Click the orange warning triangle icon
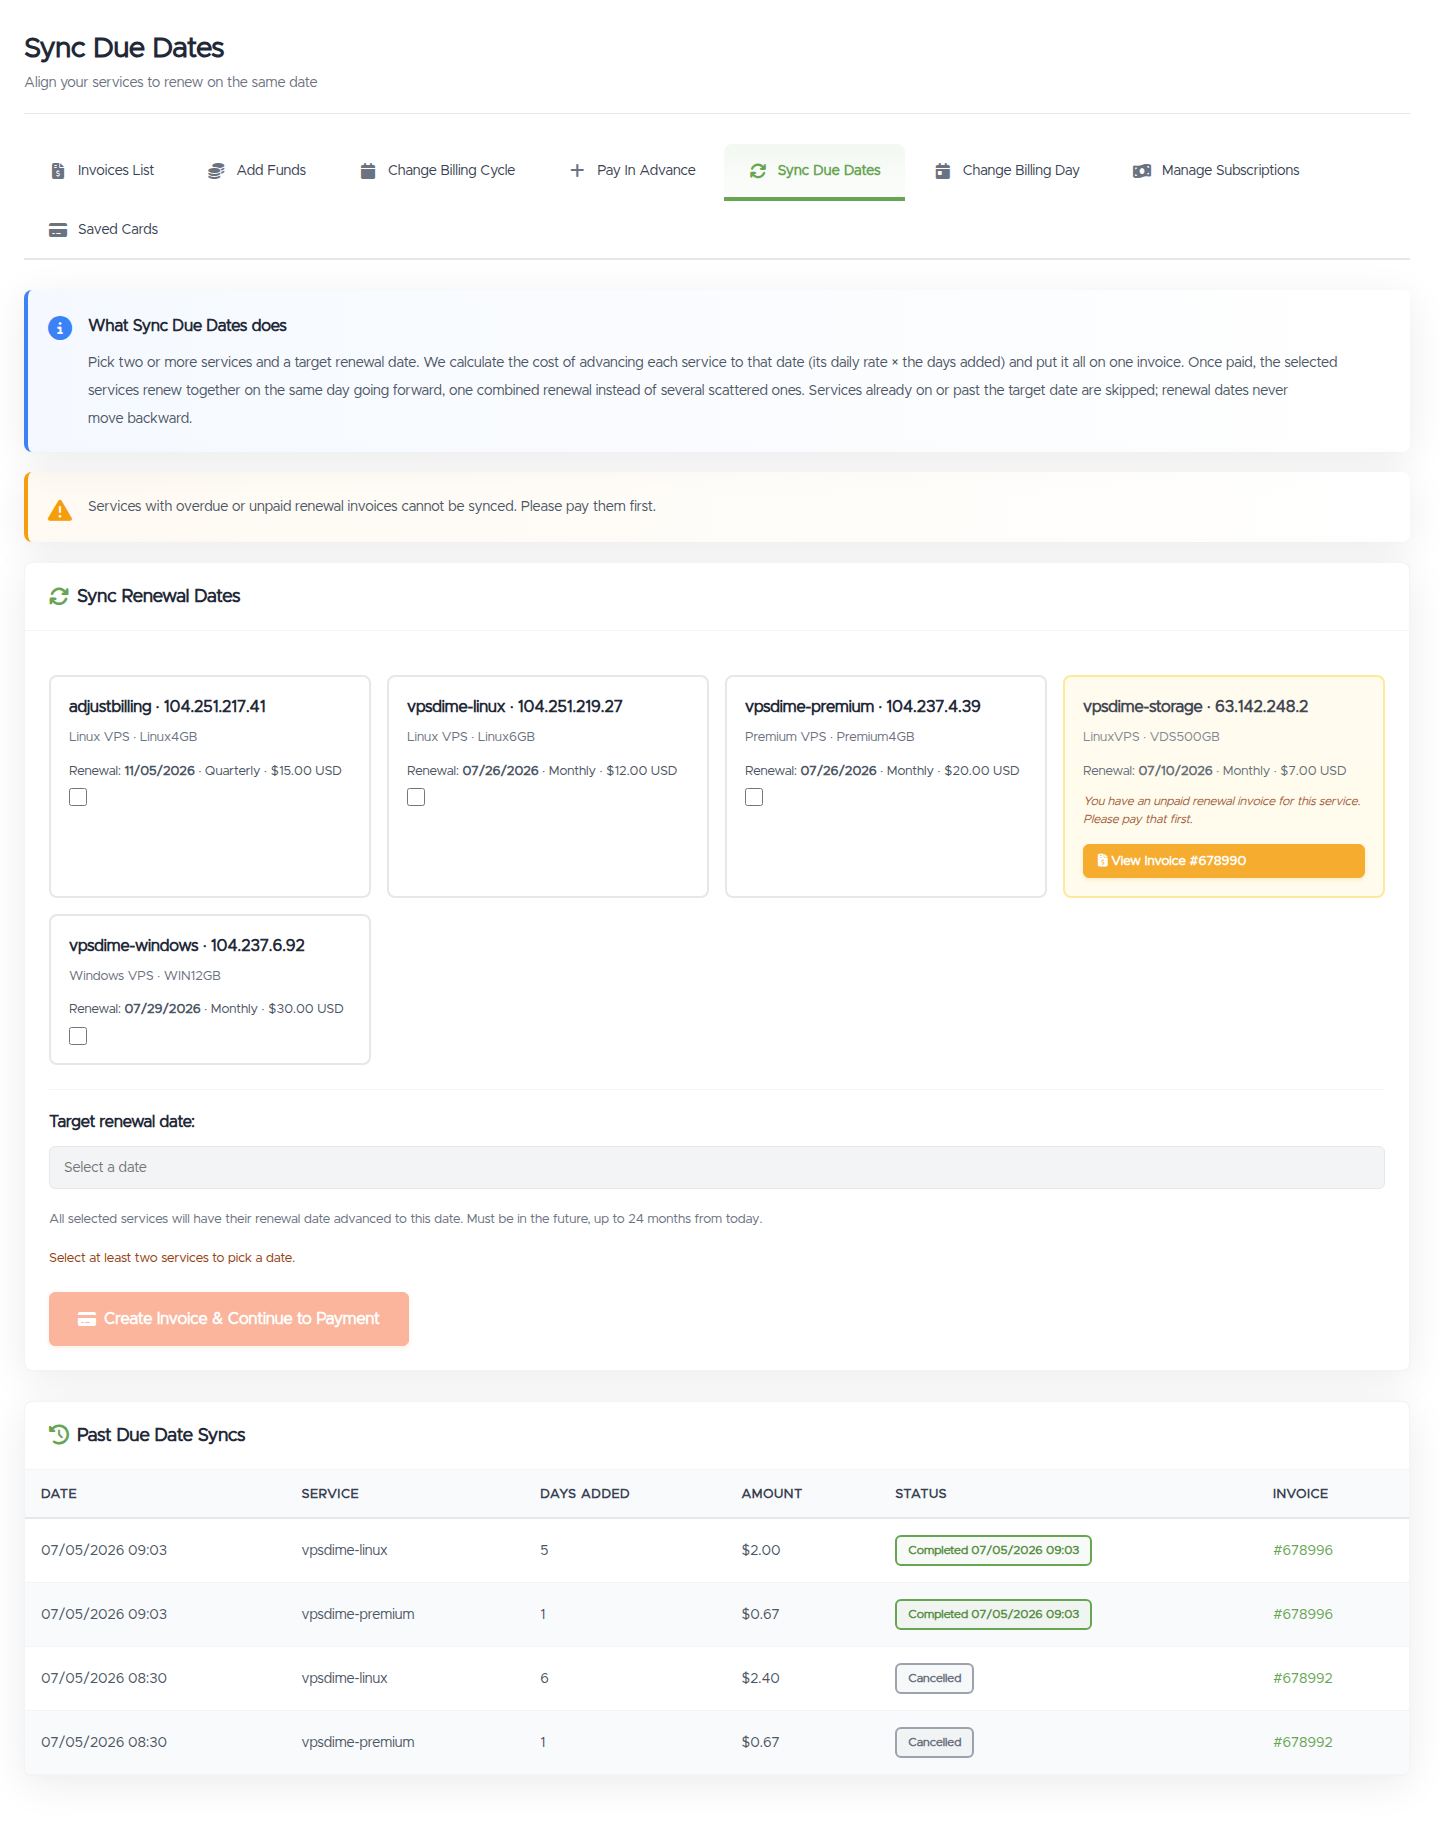Image resolution: width=1440 pixels, height=1844 pixels. tap(60, 510)
